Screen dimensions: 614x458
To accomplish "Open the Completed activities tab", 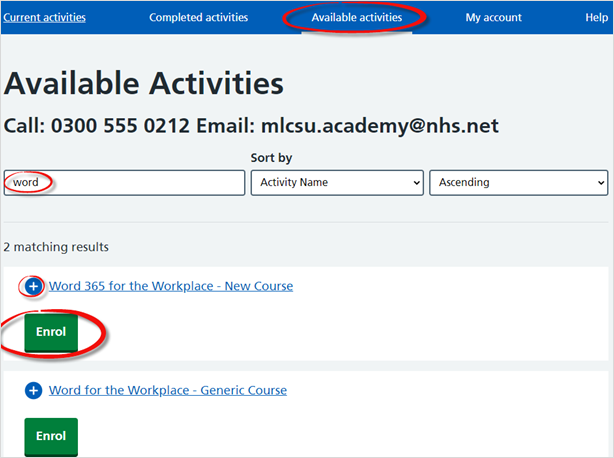I will point(199,17).
